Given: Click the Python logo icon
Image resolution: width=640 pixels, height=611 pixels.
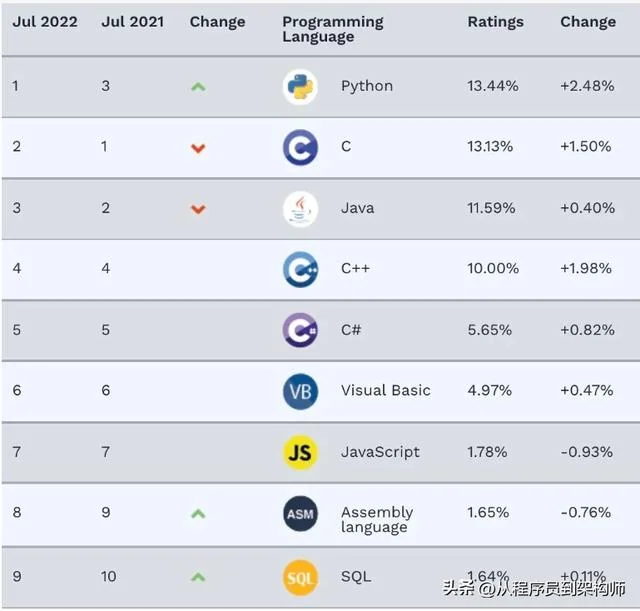Looking at the screenshot, I should click(x=300, y=87).
